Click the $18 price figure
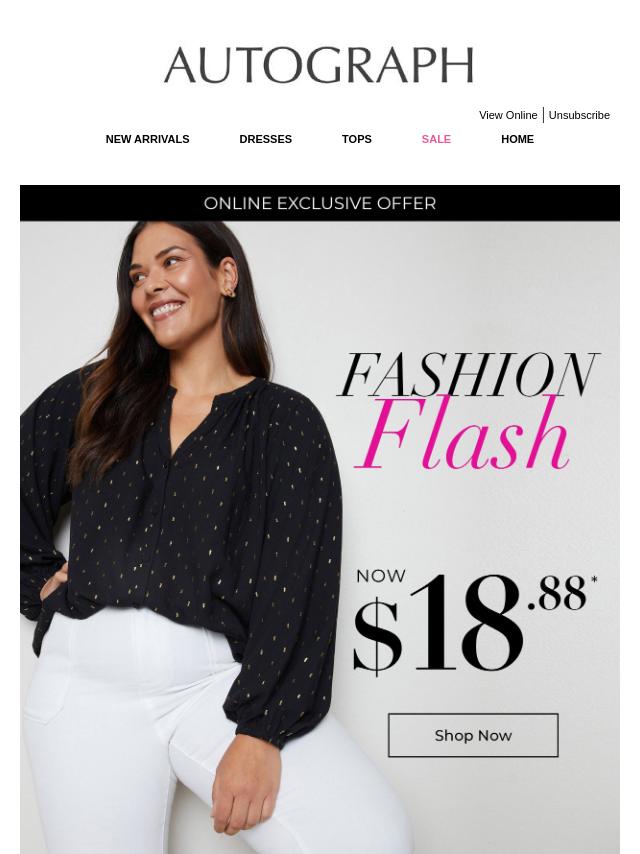 click(438, 624)
